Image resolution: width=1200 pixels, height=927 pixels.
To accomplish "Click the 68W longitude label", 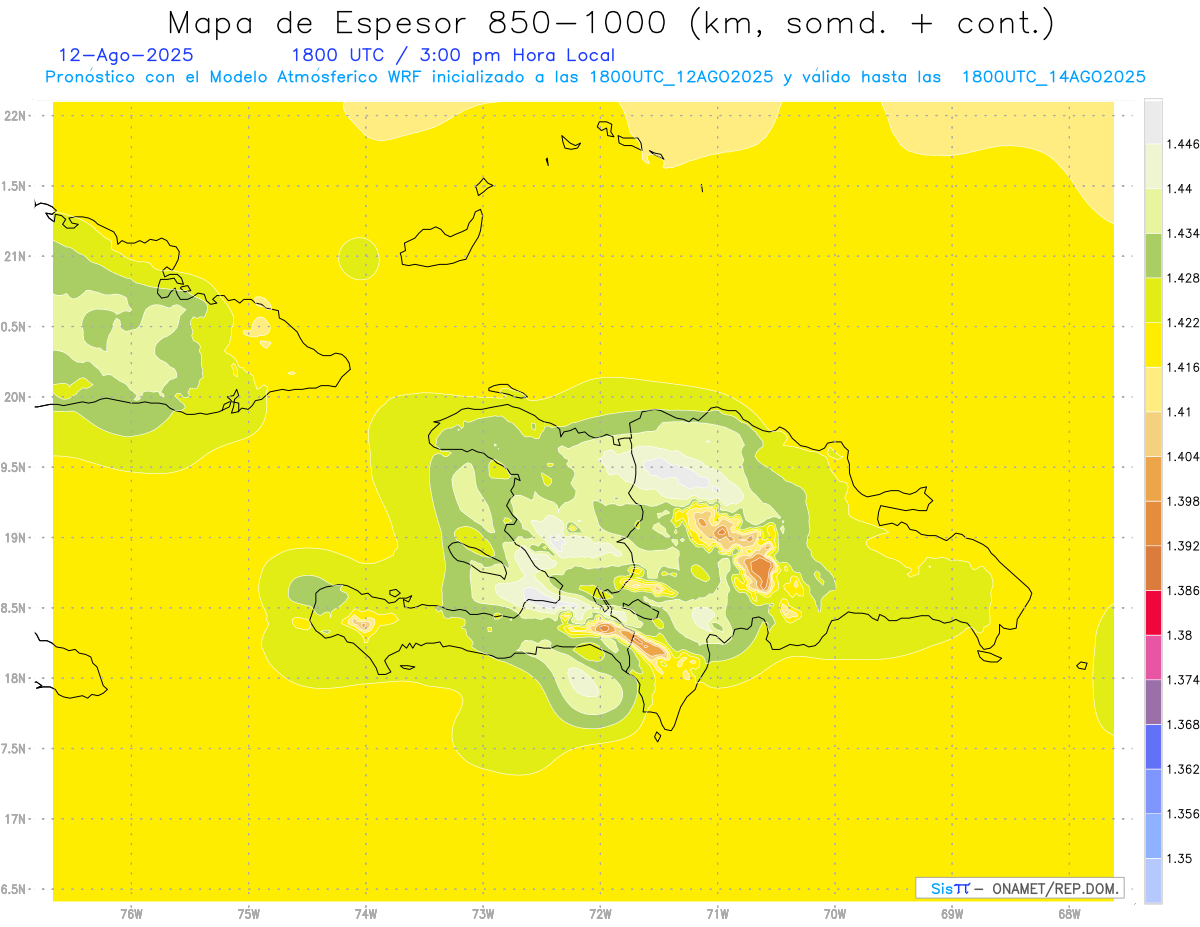I will (1069, 913).
